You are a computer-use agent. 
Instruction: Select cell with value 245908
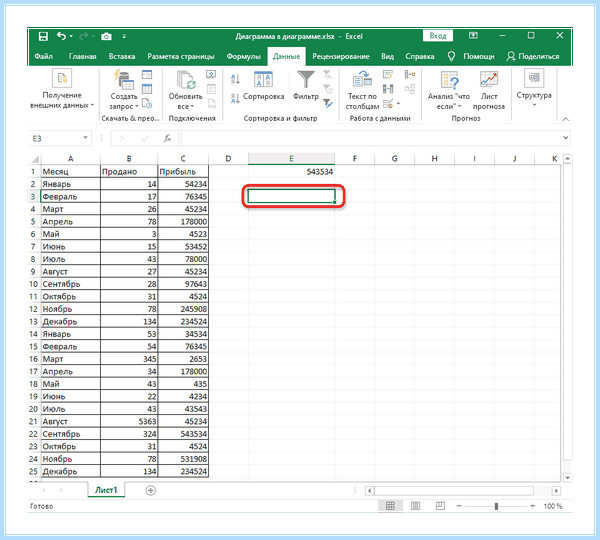point(183,309)
